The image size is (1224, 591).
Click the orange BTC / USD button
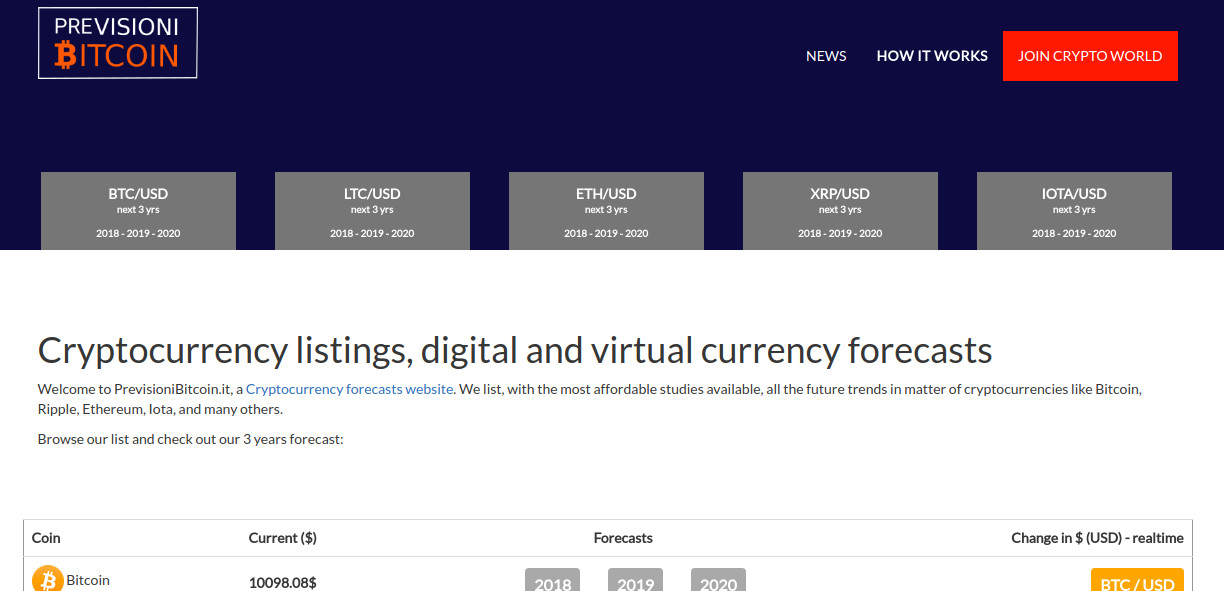(x=1137, y=580)
